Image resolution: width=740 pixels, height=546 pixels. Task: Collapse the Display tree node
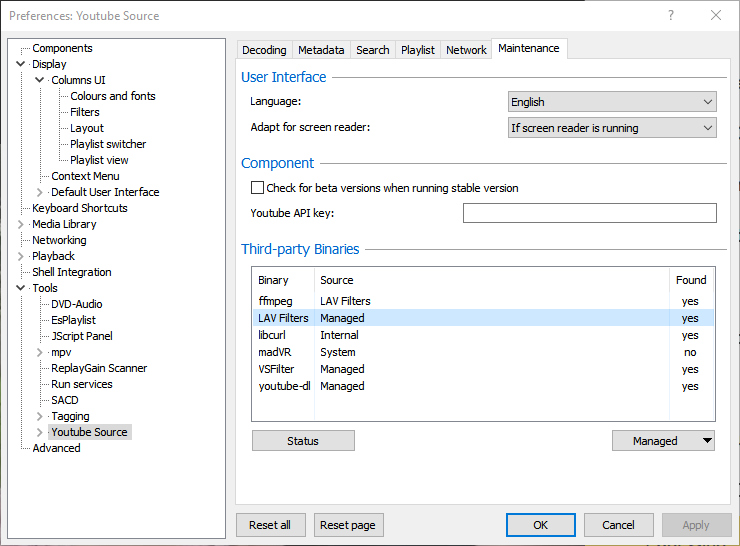[21, 64]
